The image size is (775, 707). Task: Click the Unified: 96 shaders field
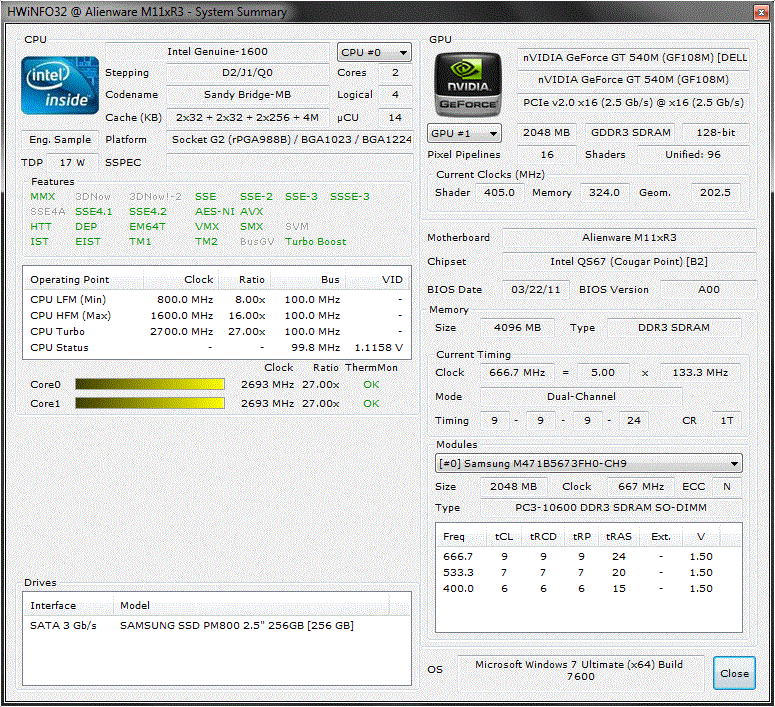tap(693, 155)
